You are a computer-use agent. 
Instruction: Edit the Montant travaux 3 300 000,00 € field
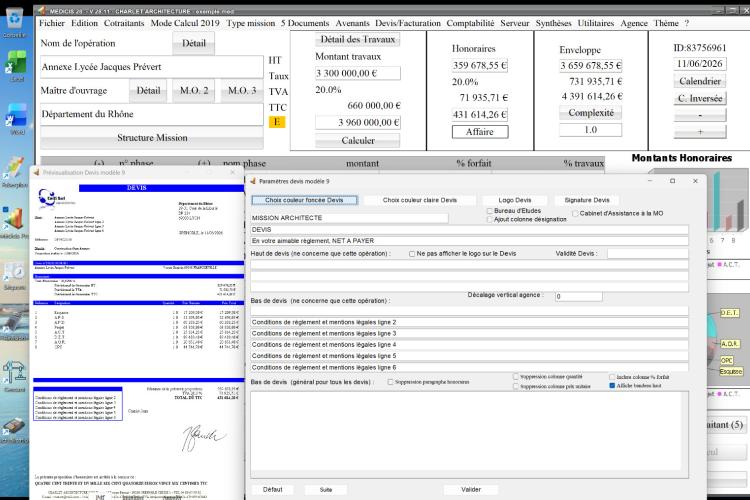click(357, 73)
